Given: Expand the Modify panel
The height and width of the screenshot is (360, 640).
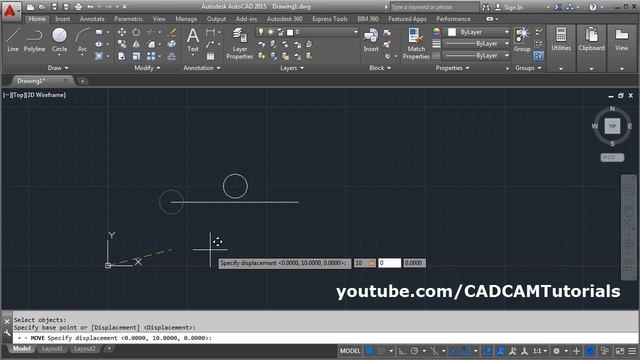Looking at the screenshot, I should click(147, 68).
